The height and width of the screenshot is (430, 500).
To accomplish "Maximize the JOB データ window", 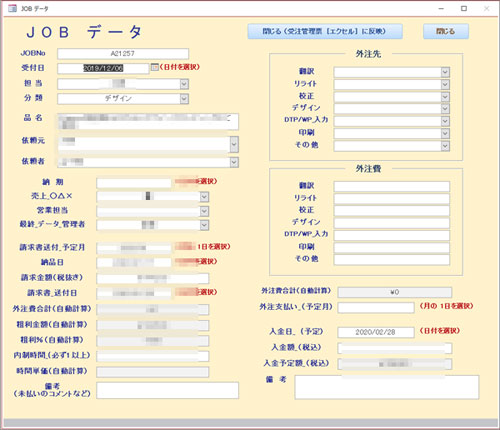I will tap(464, 9).
